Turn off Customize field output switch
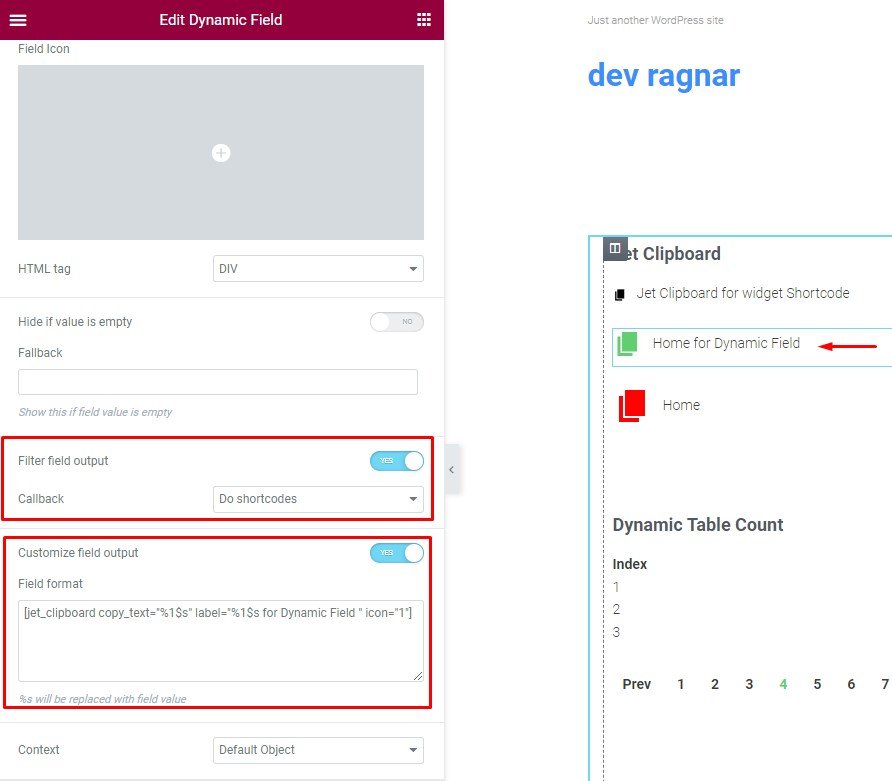The height and width of the screenshot is (781, 892). 397,553
